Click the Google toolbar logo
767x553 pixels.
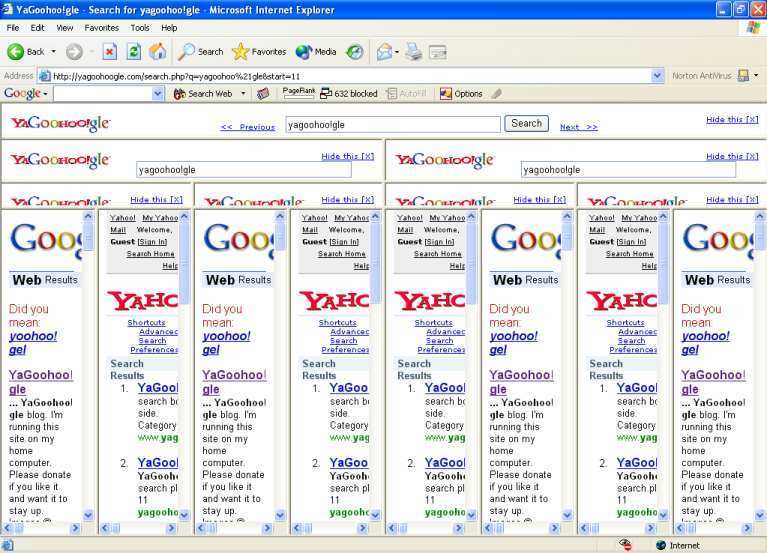[23, 93]
